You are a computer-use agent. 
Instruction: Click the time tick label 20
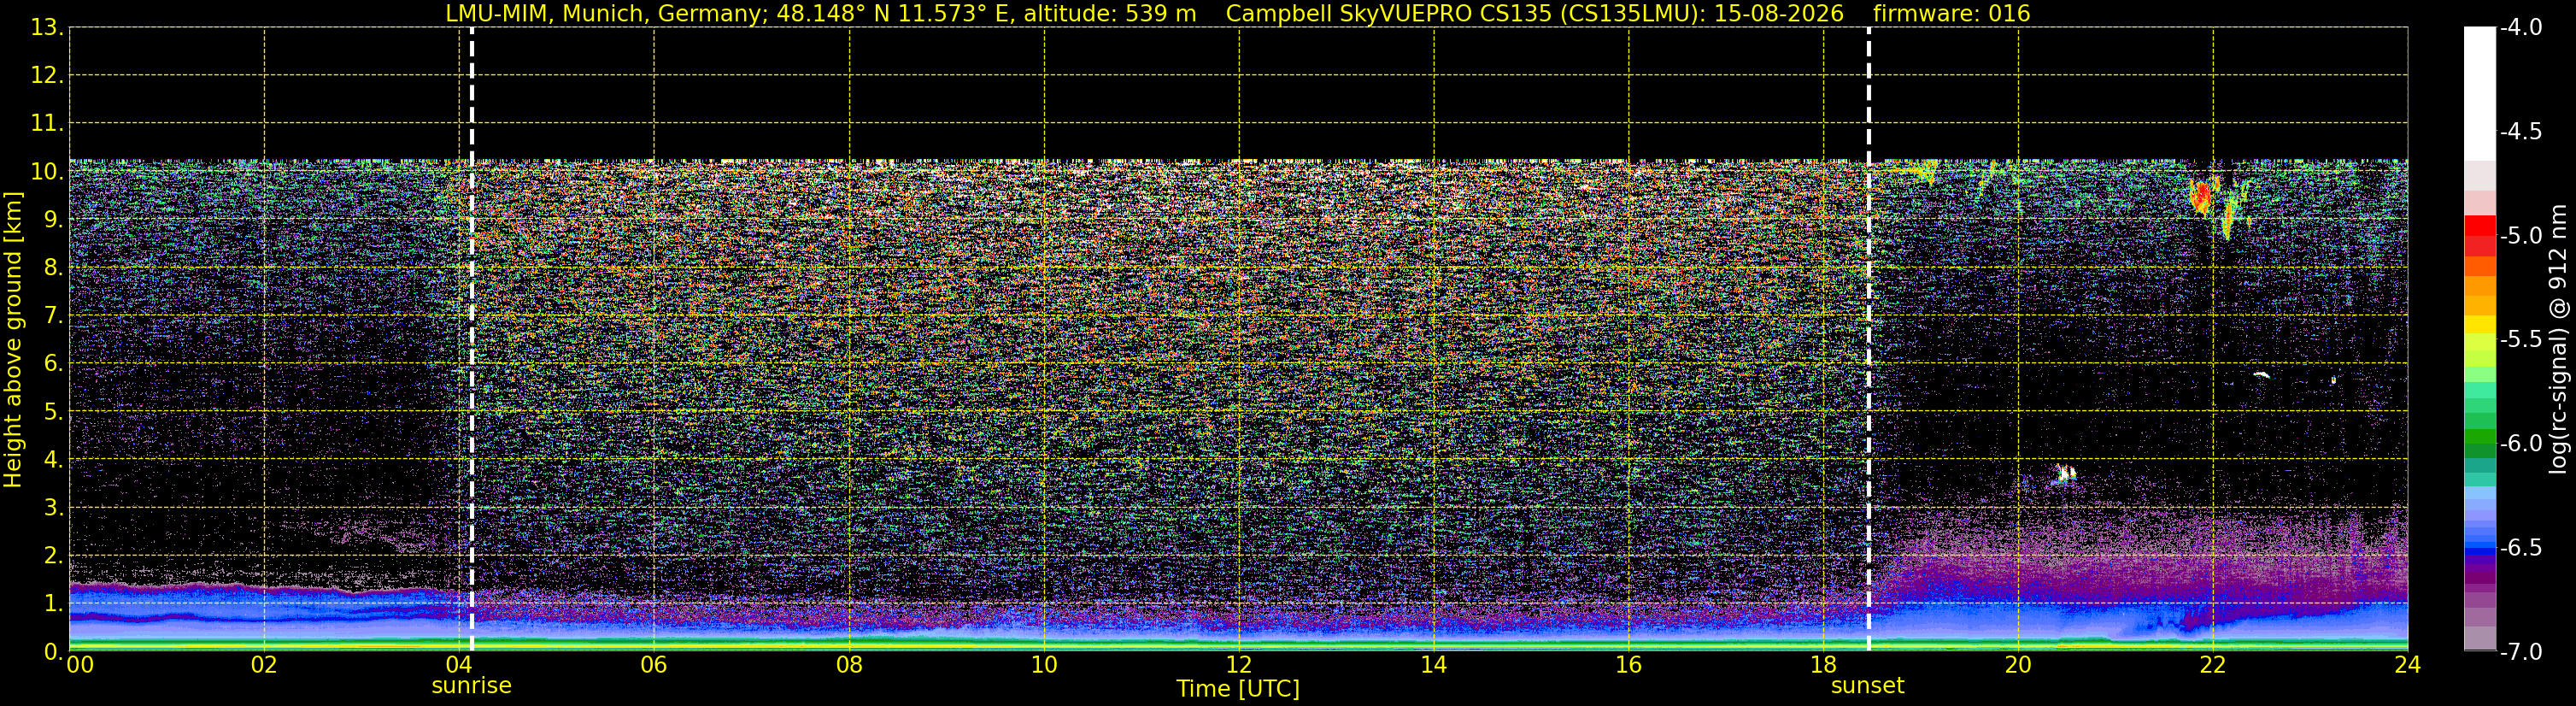[2018, 665]
